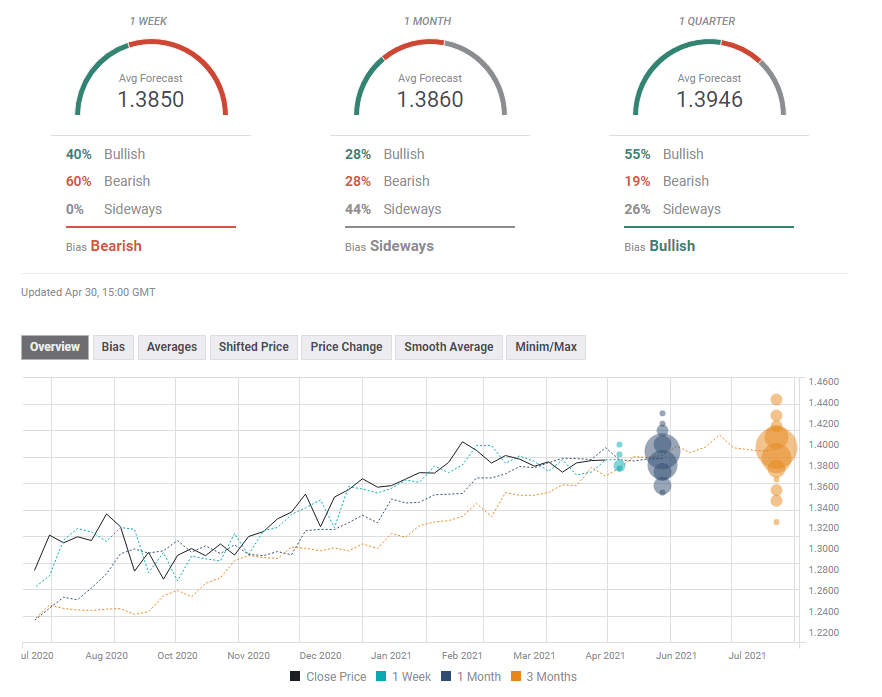Open the Smooth Average tab
Image resolution: width=882 pixels, height=697 pixels.
[448, 347]
